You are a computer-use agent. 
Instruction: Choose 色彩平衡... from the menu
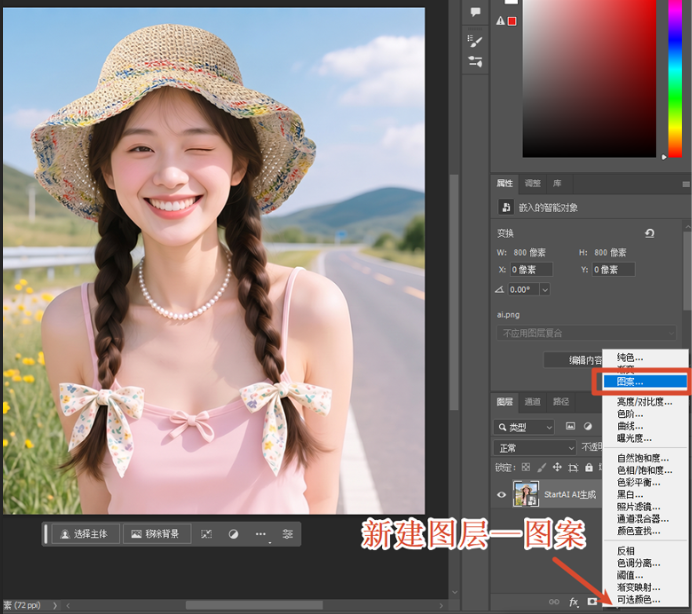(x=645, y=482)
